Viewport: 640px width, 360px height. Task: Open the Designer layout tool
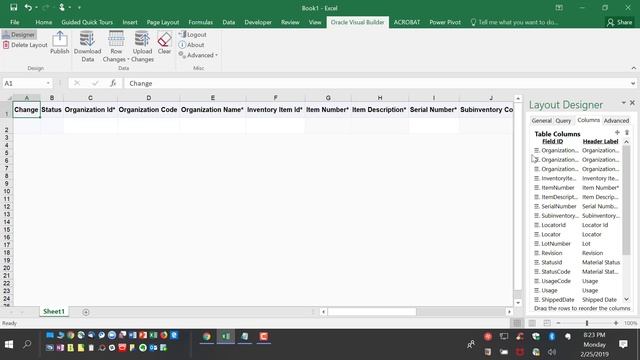pyautogui.click(x=19, y=35)
